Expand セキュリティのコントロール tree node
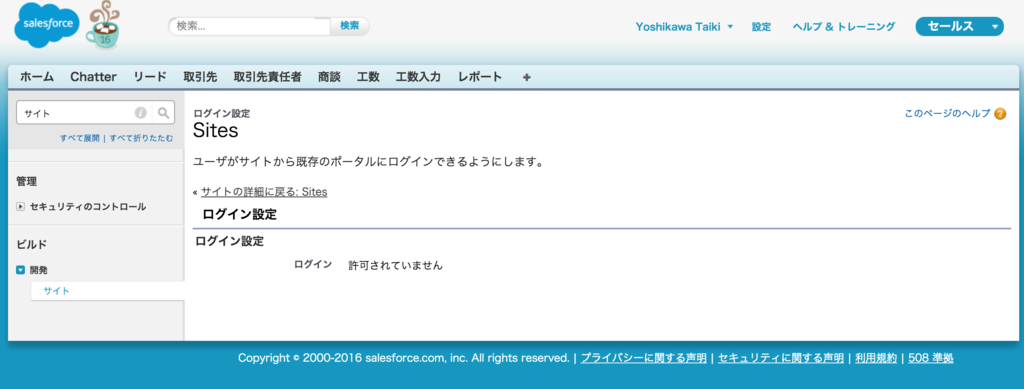1024x389 pixels. 20,206
